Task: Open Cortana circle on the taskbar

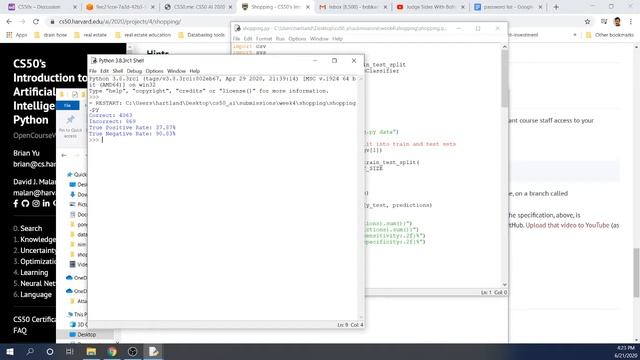Action: [50, 351]
